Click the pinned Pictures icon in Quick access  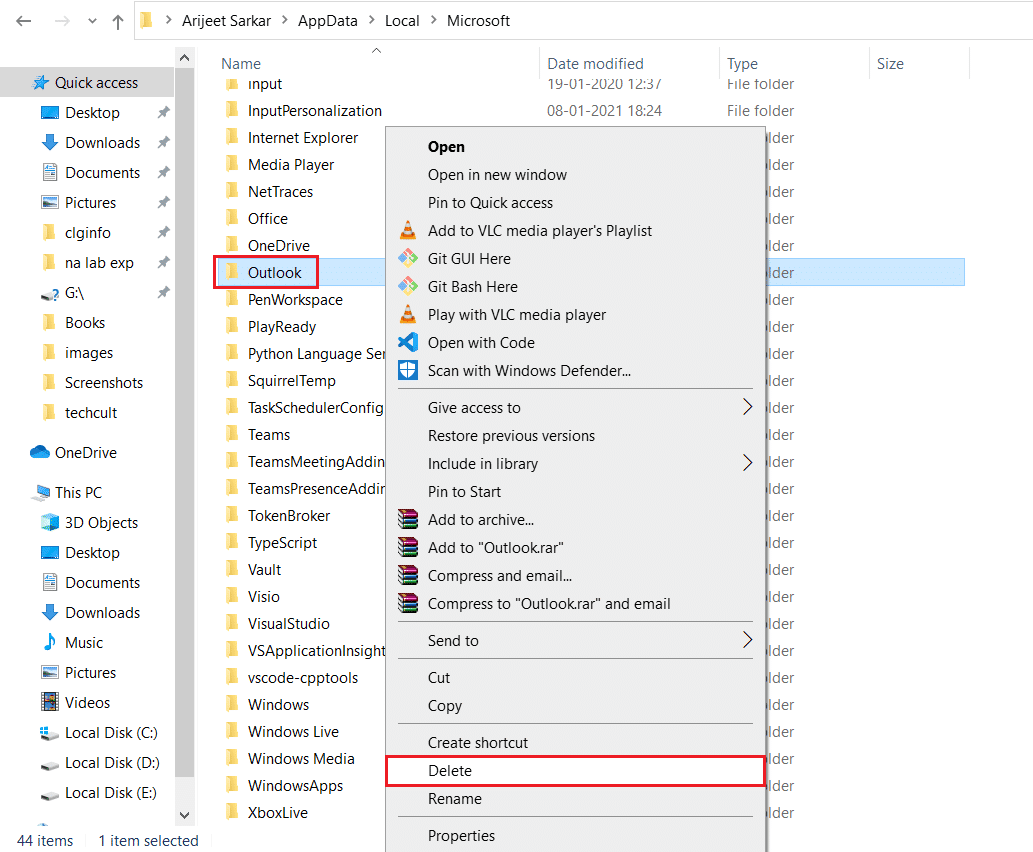pyautogui.click(x=49, y=202)
